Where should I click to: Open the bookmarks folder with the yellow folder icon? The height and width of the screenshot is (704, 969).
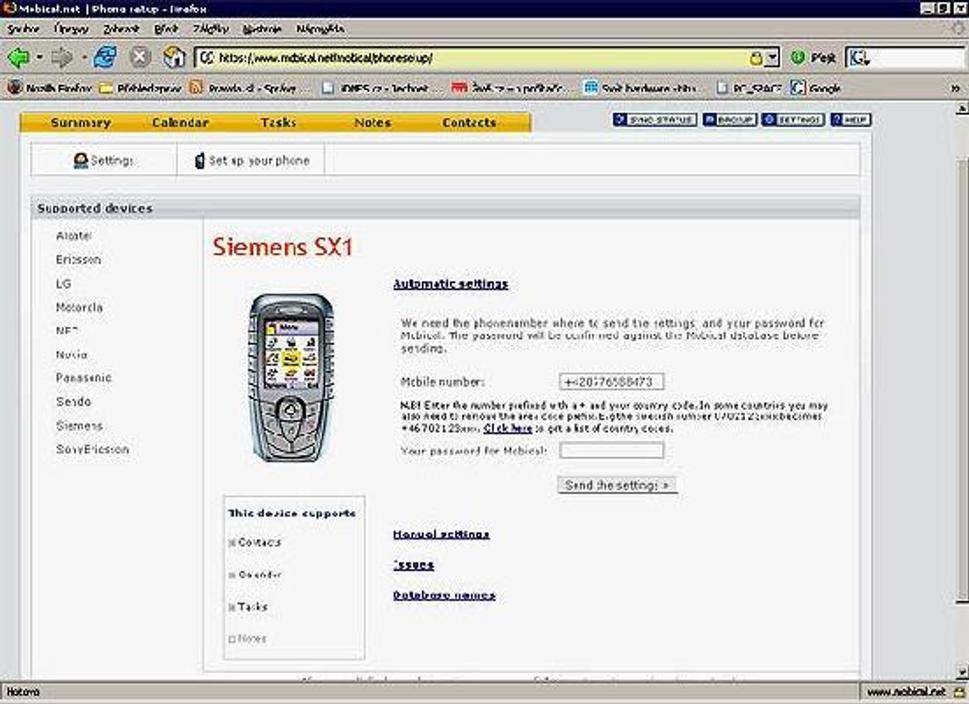tap(140, 88)
